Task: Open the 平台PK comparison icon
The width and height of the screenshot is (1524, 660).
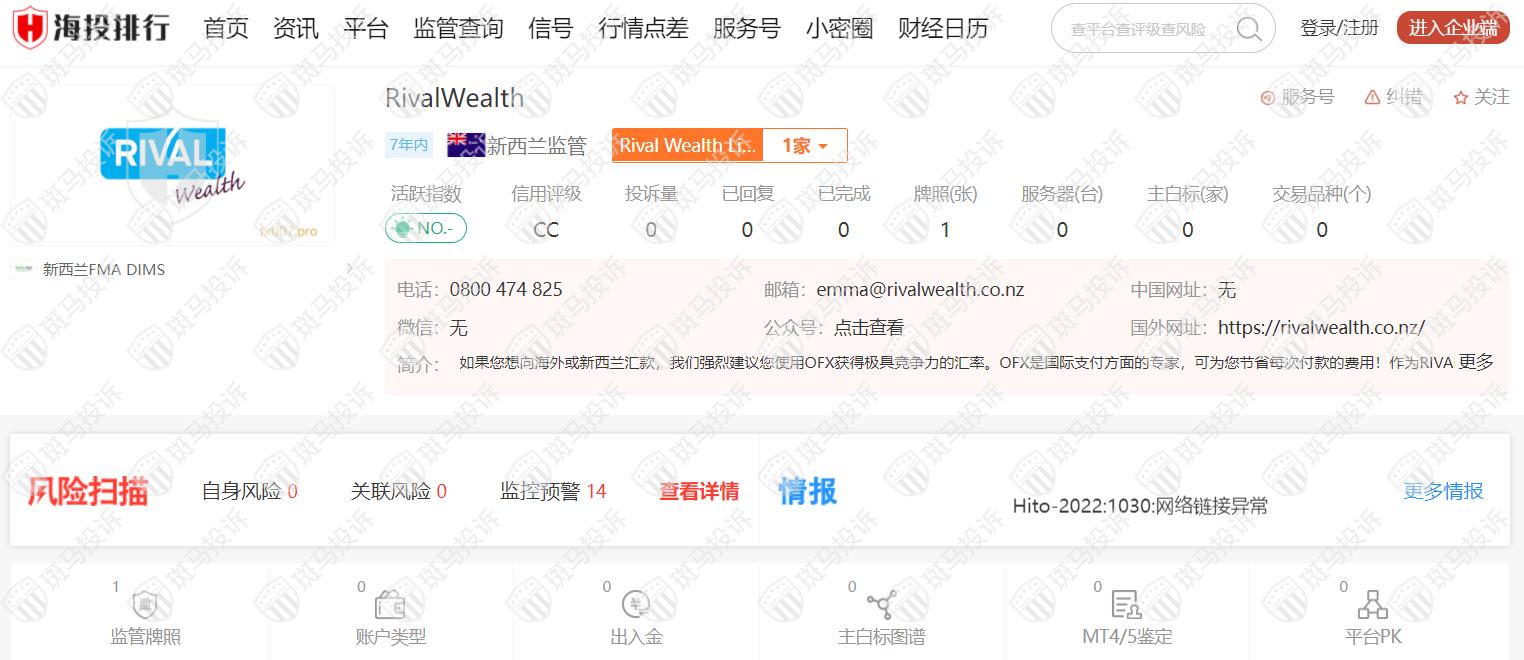Action: tap(1372, 605)
